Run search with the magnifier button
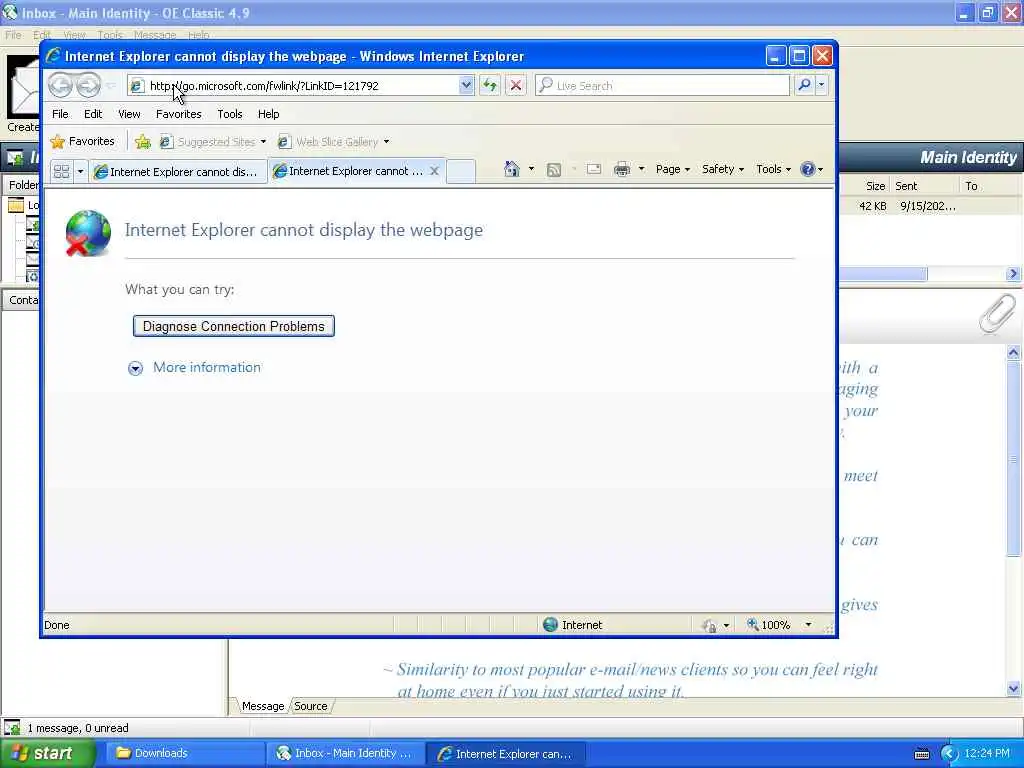 pos(804,85)
